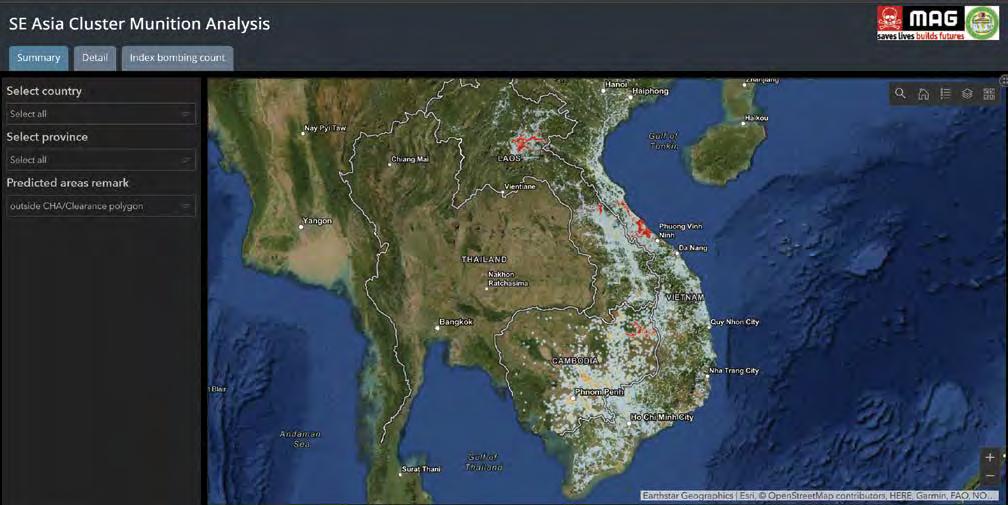Click the Surat Thani map label
This screenshot has width=1008, height=505.
click(x=421, y=469)
